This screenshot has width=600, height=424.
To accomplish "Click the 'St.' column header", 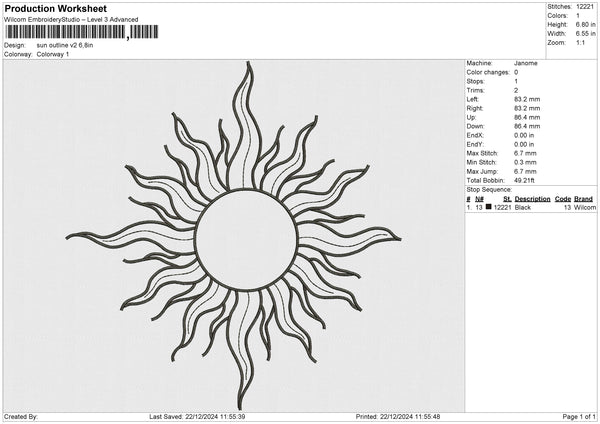I will 507,199.
